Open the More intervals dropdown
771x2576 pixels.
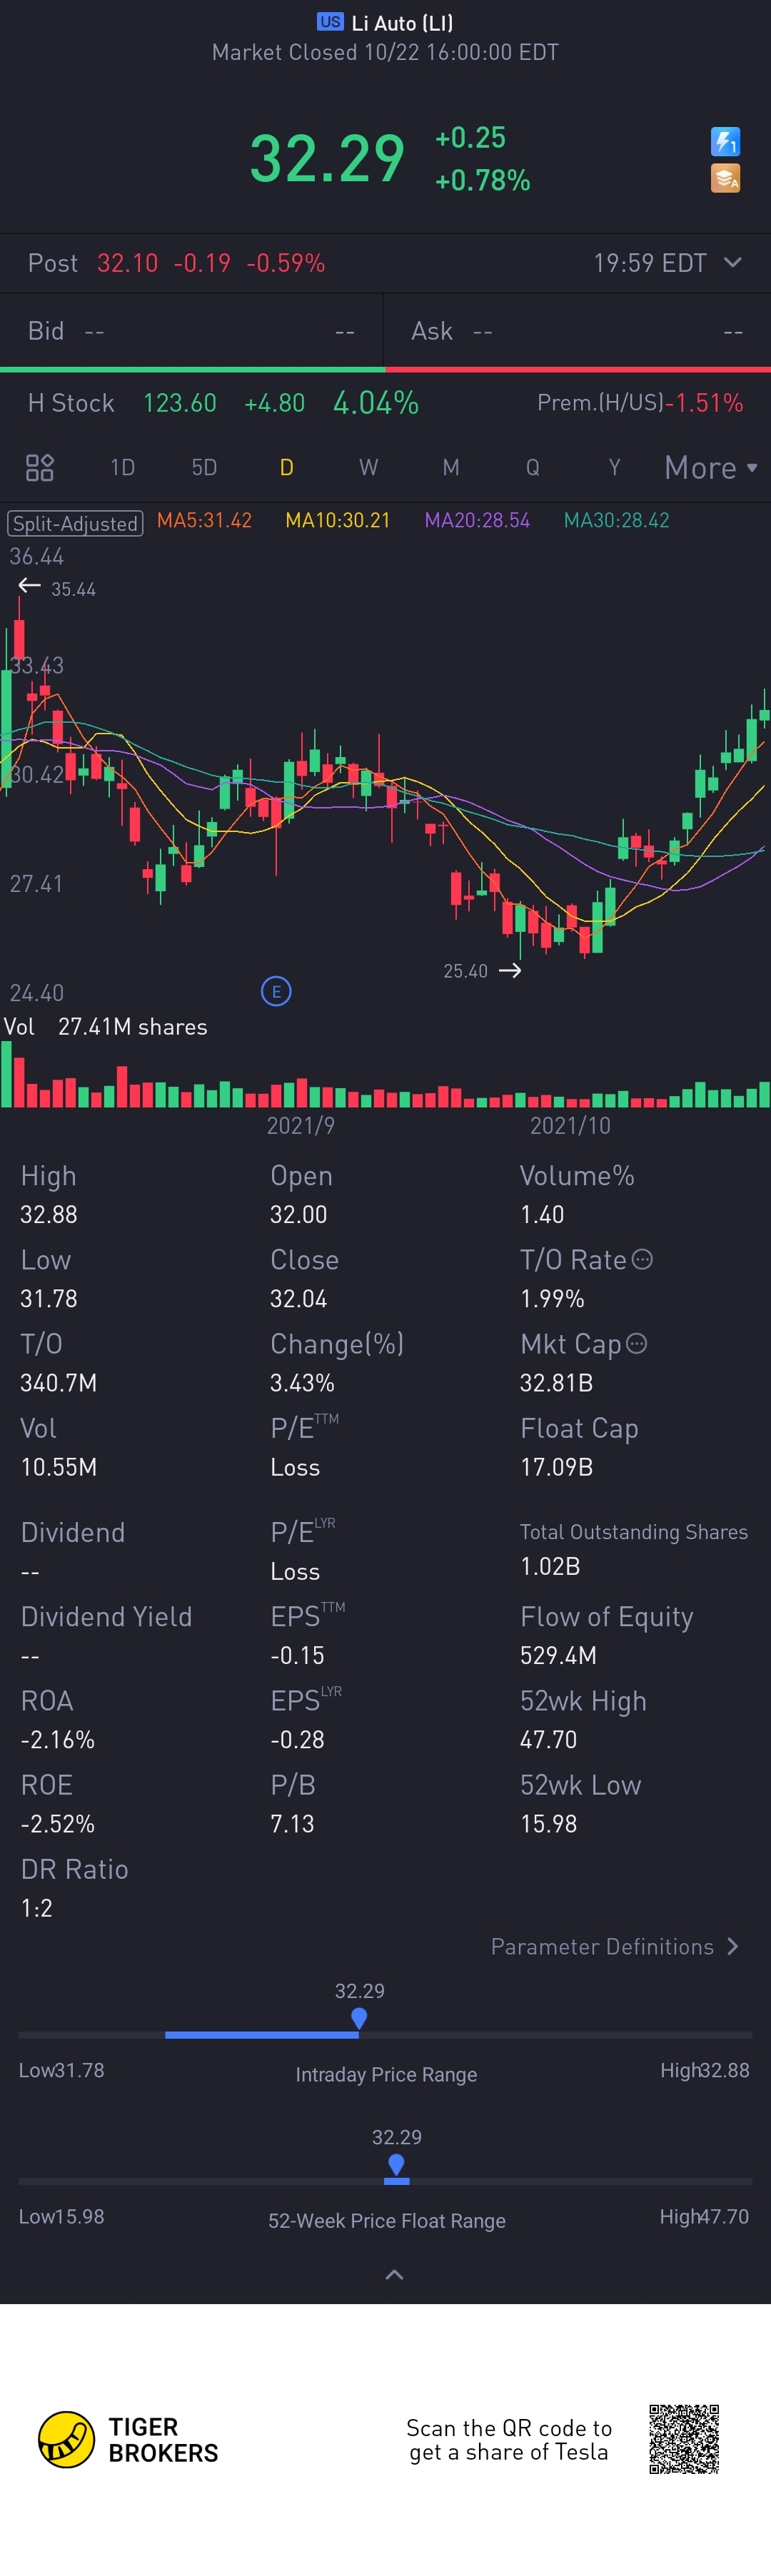pyautogui.click(x=711, y=467)
